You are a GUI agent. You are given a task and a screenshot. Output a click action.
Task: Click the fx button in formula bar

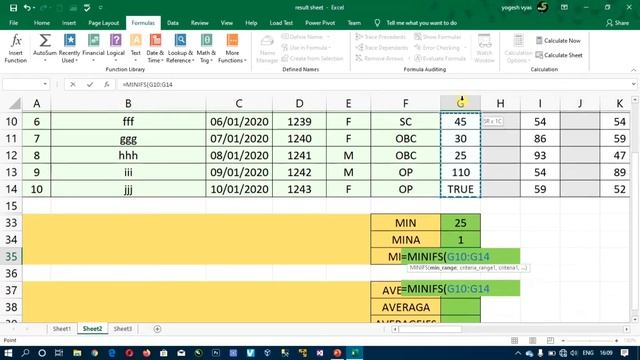[107, 84]
